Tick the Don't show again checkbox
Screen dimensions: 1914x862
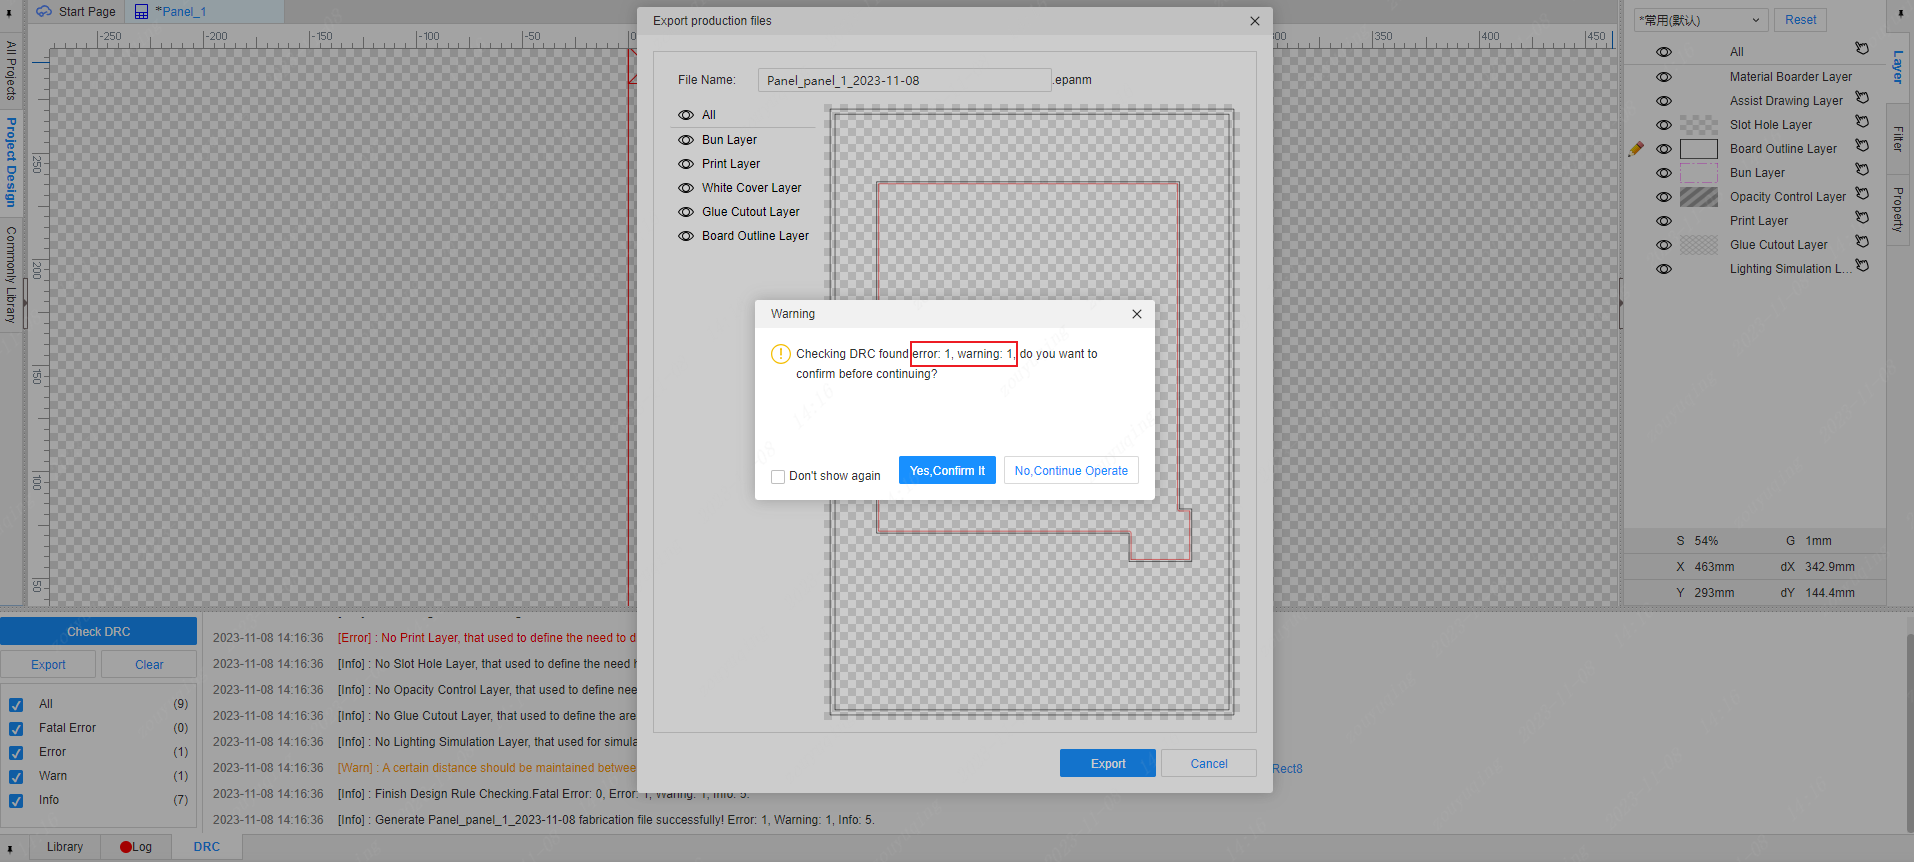[x=778, y=477]
